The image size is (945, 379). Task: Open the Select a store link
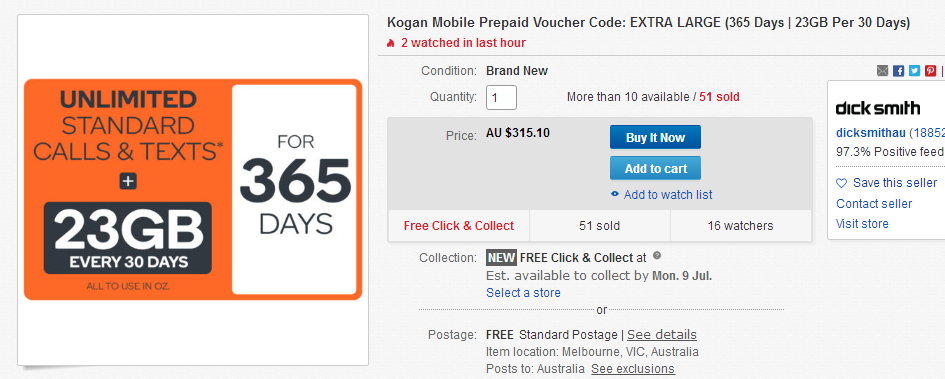coord(523,293)
